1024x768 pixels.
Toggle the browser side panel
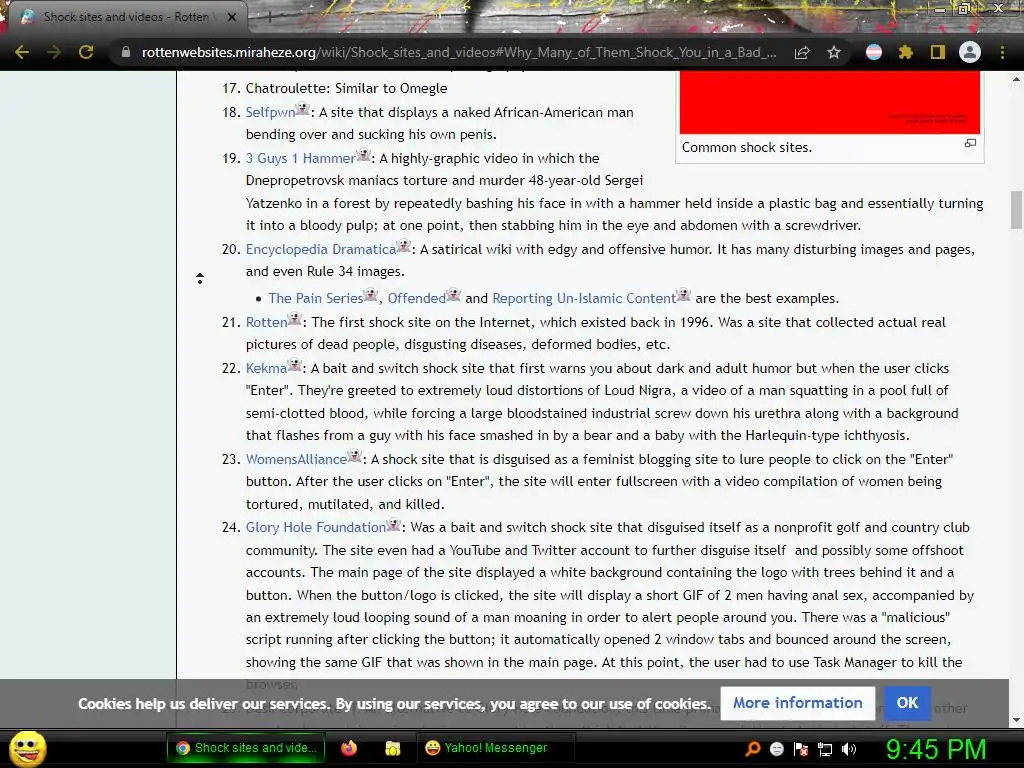[938, 52]
